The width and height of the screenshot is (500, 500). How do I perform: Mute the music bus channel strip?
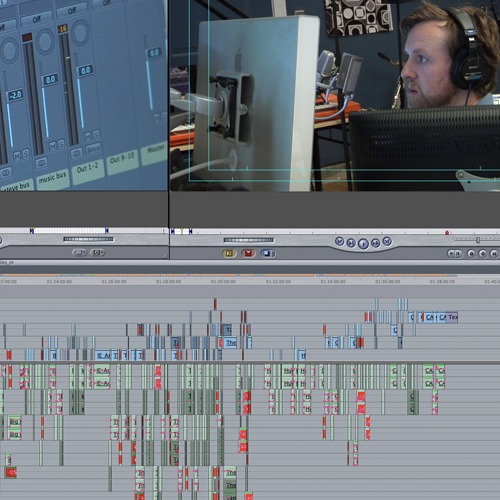tap(52, 146)
